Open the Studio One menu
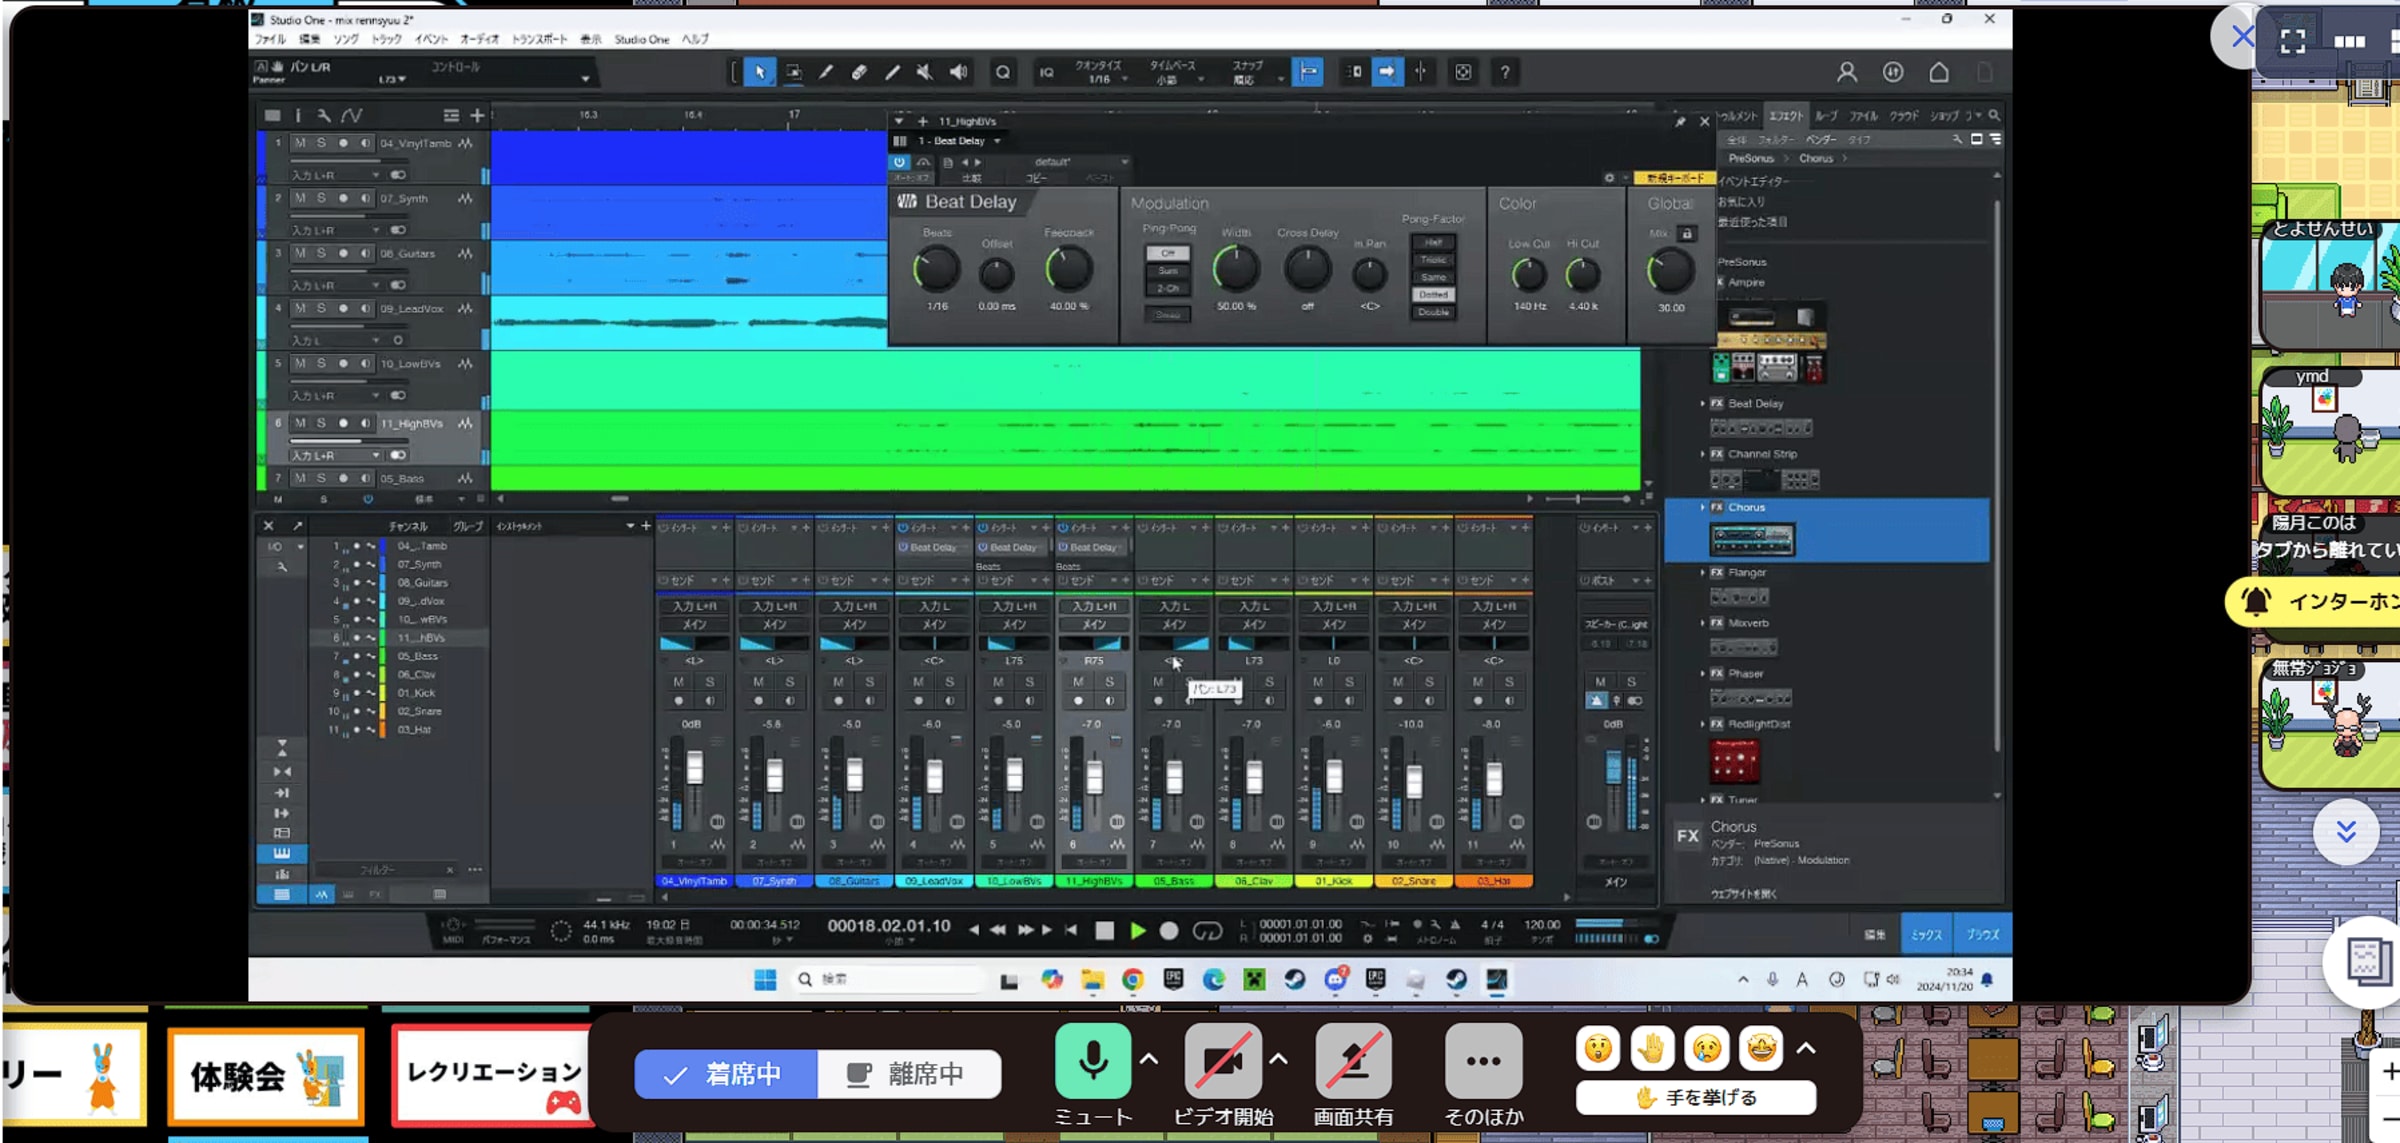This screenshot has width=2400, height=1143. click(641, 39)
